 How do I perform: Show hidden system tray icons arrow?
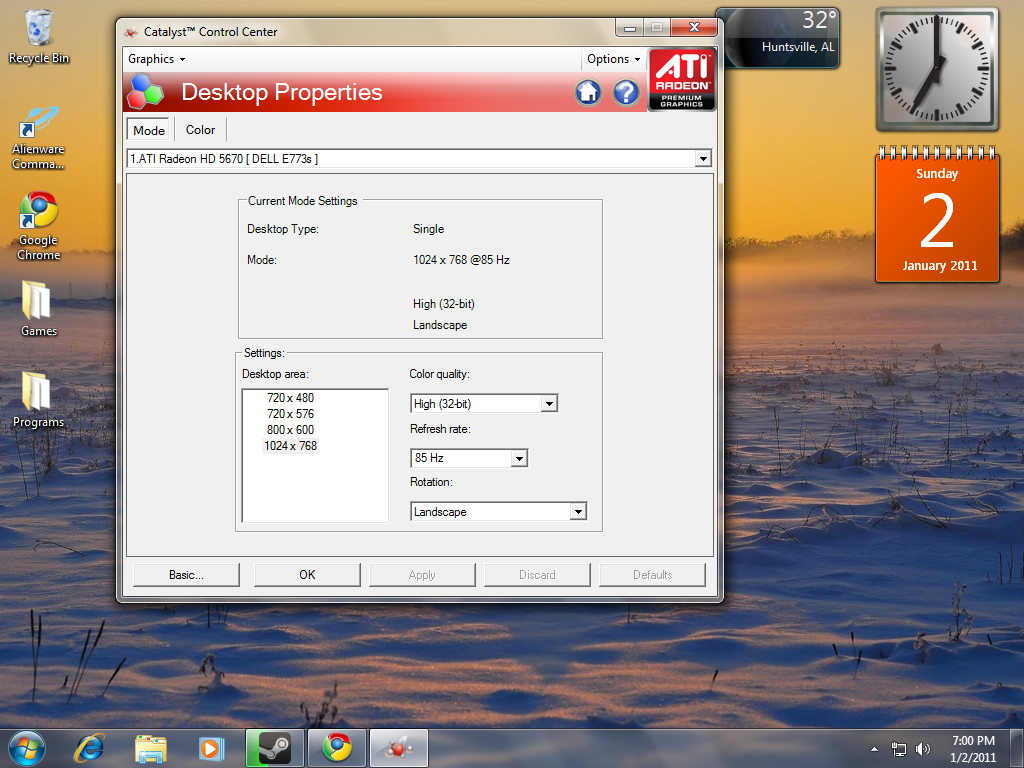coord(874,749)
